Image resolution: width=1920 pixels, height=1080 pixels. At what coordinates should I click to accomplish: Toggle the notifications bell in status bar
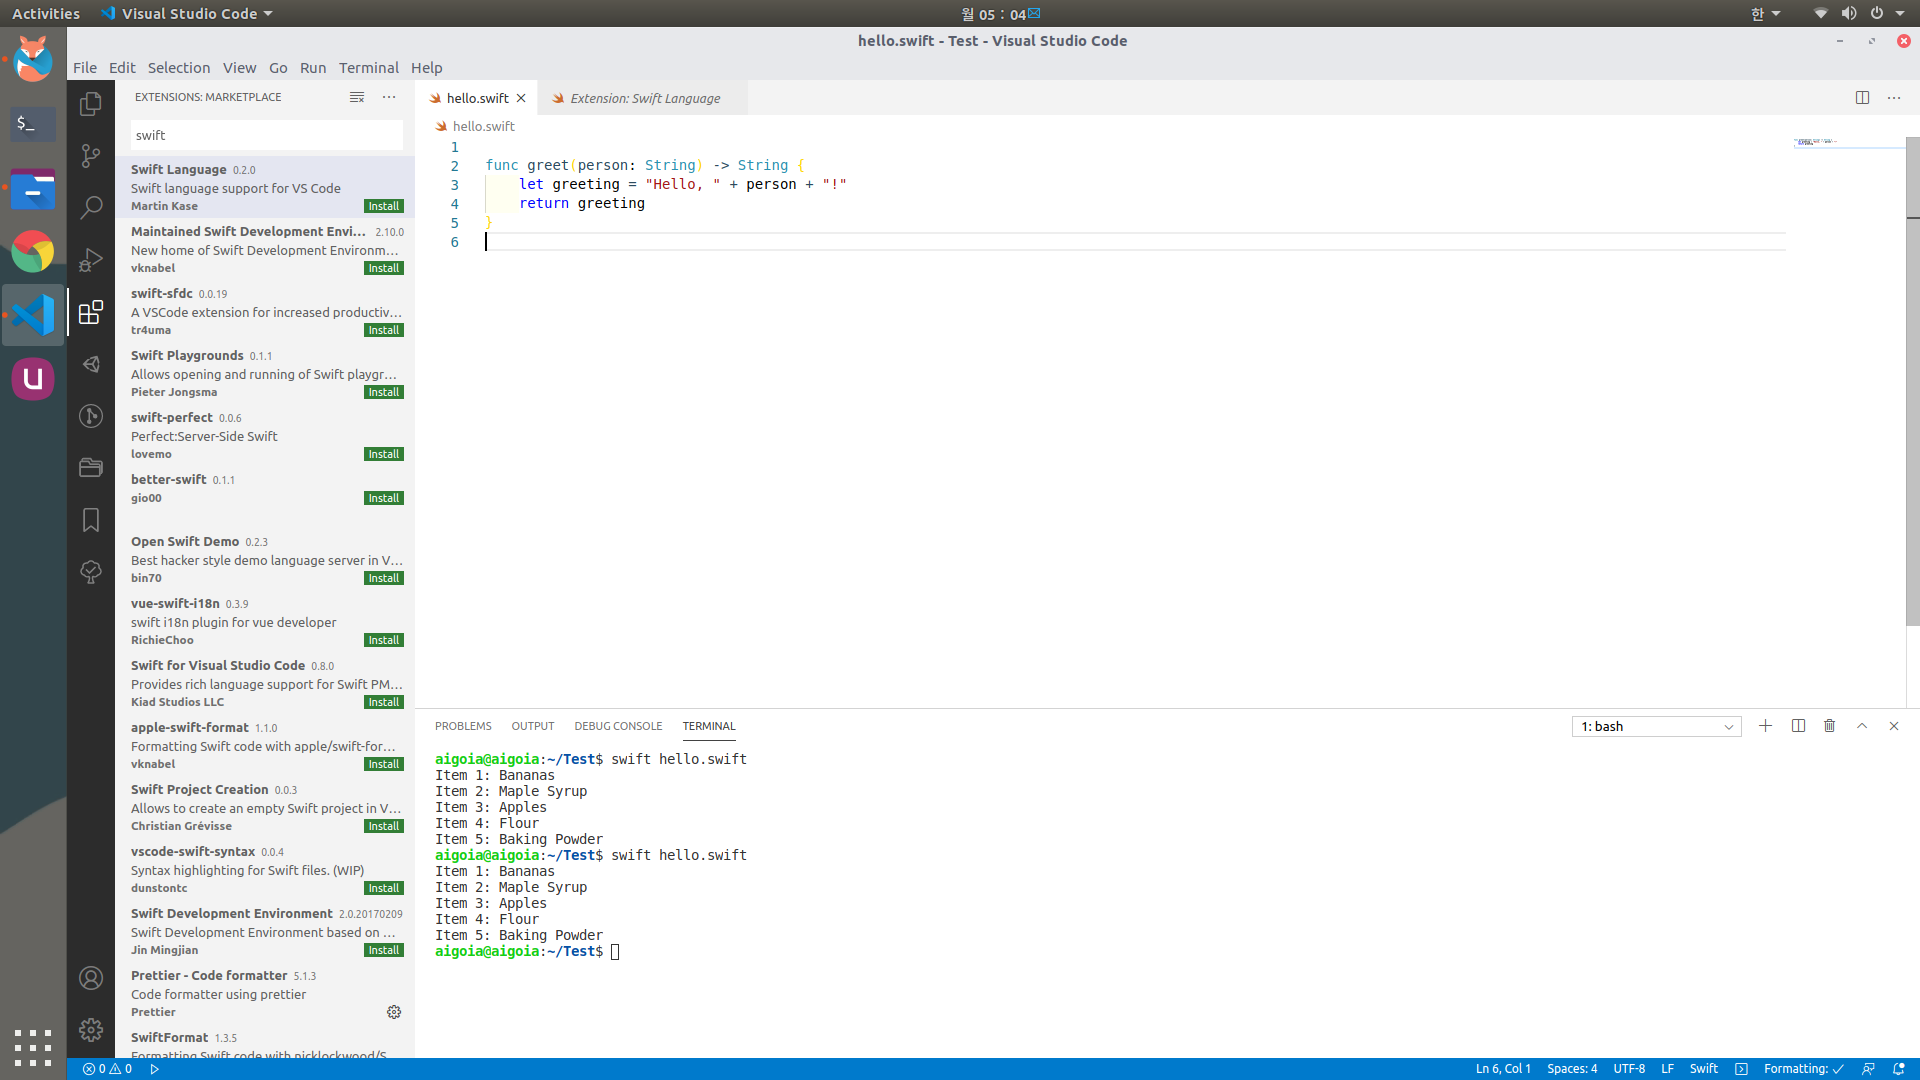(x=1898, y=1068)
